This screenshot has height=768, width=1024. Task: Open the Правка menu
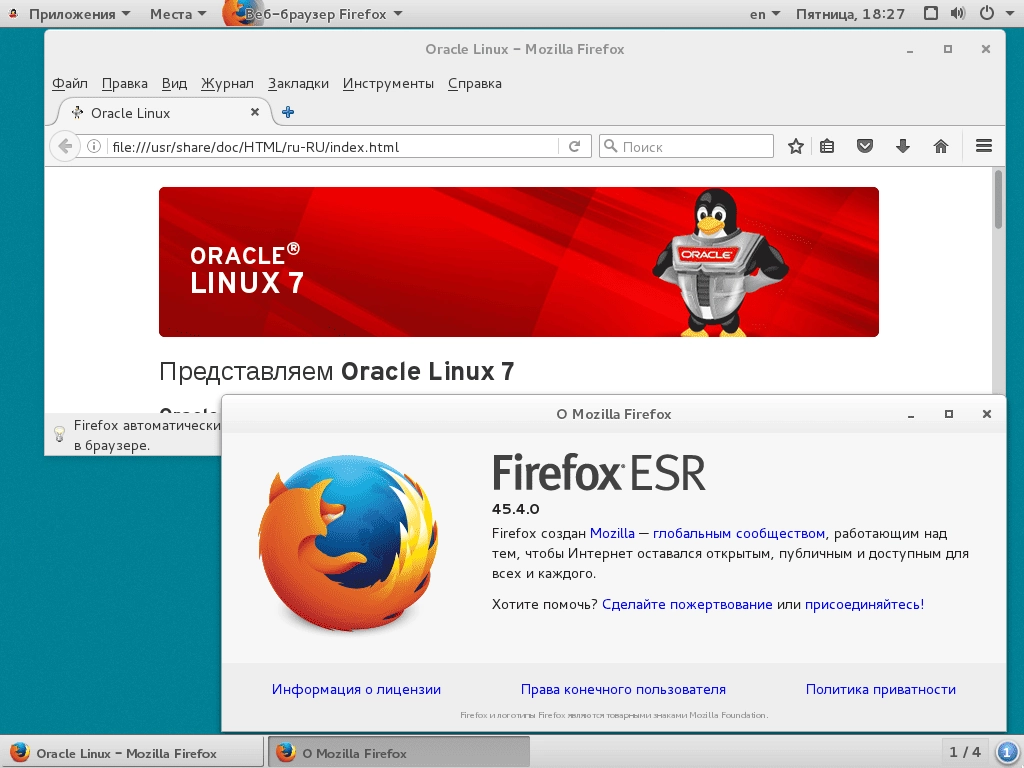[125, 84]
